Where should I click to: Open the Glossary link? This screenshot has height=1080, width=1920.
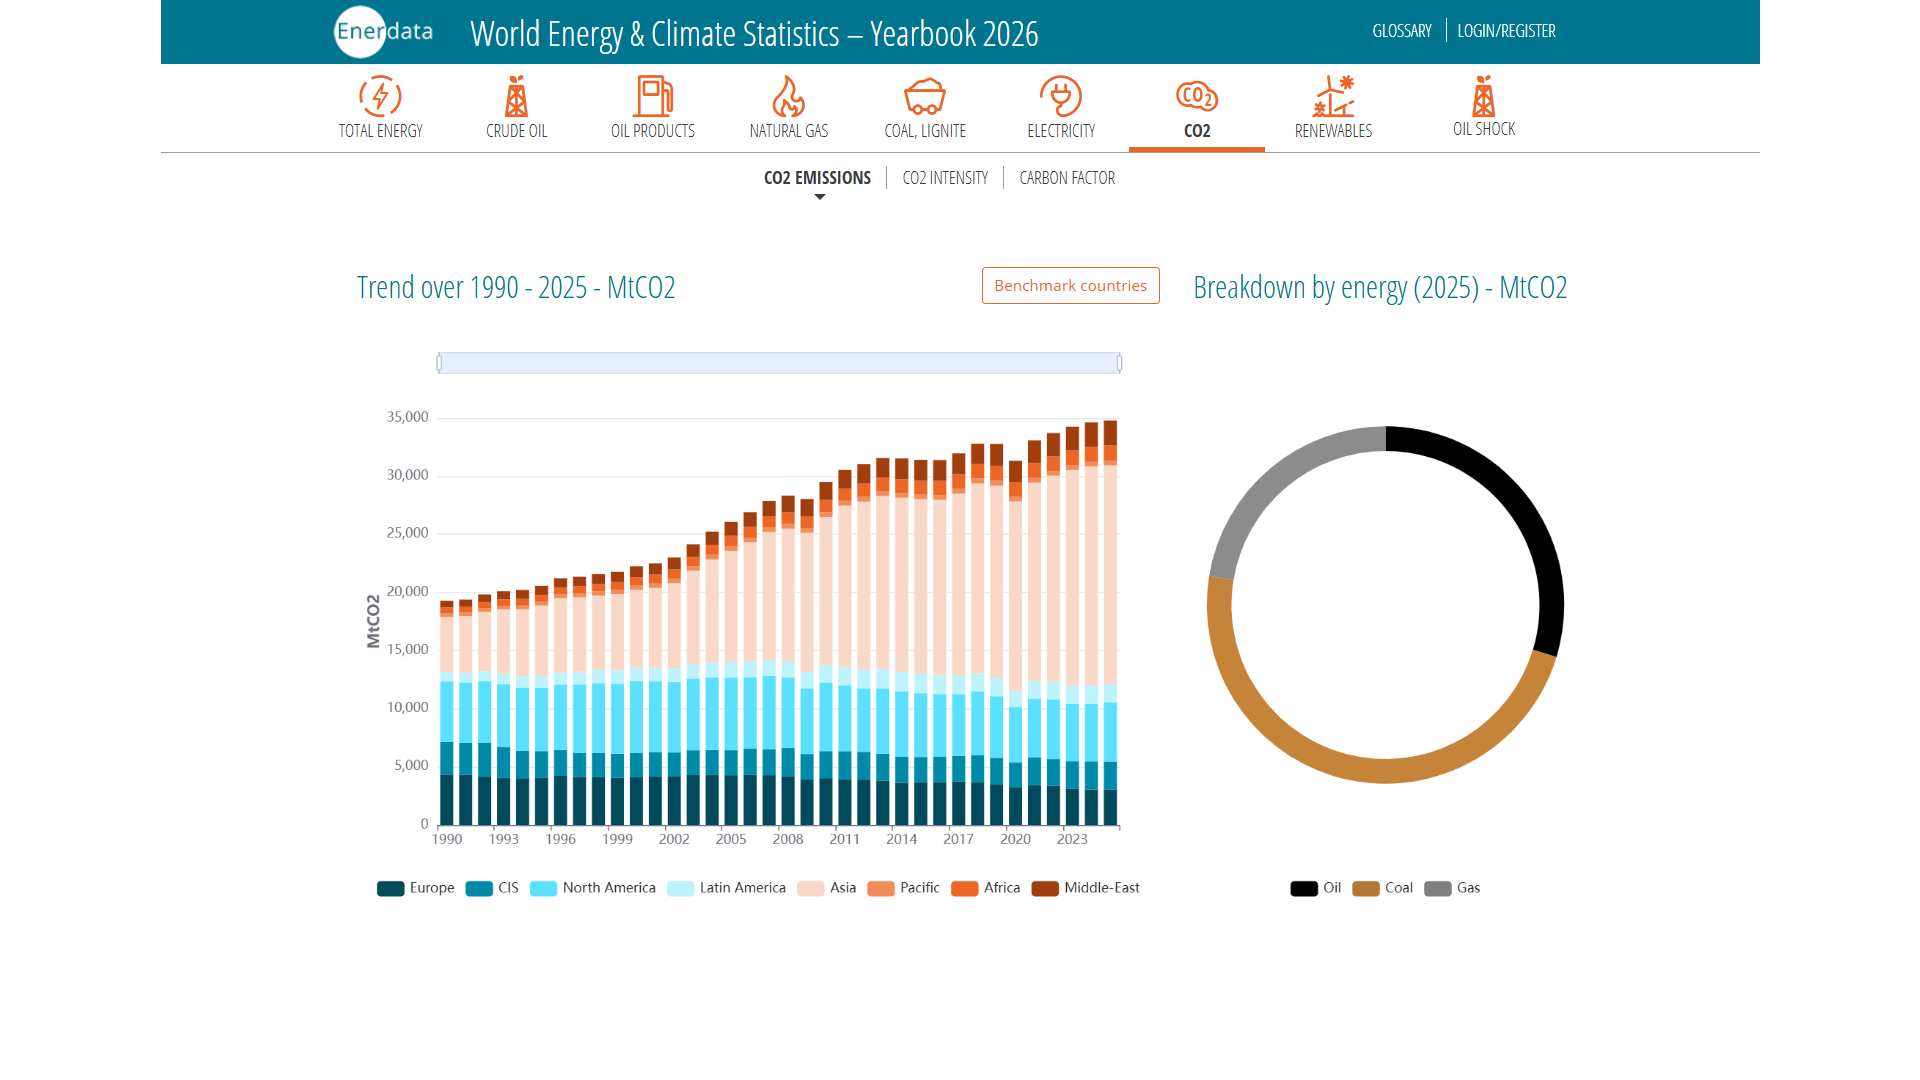point(1402,31)
